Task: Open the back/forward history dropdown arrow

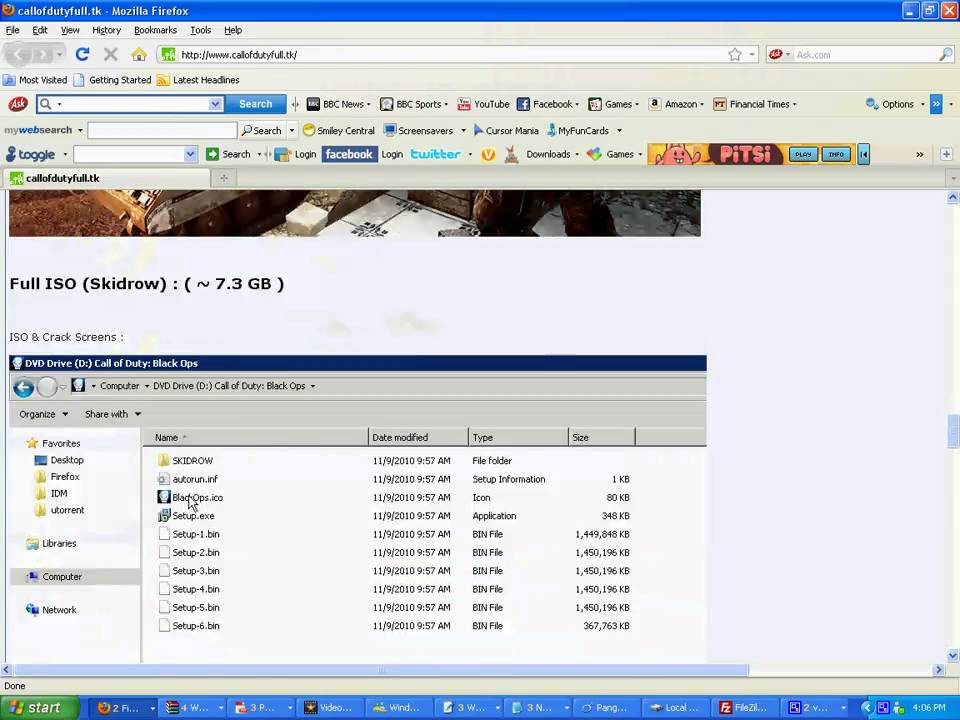Action: (59, 54)
